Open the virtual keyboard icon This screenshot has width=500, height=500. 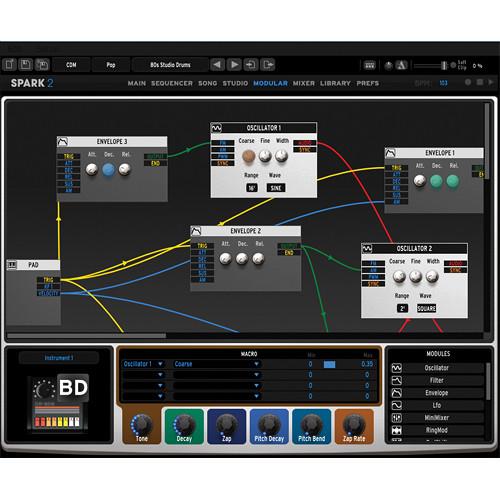click(x=370, y=65)
